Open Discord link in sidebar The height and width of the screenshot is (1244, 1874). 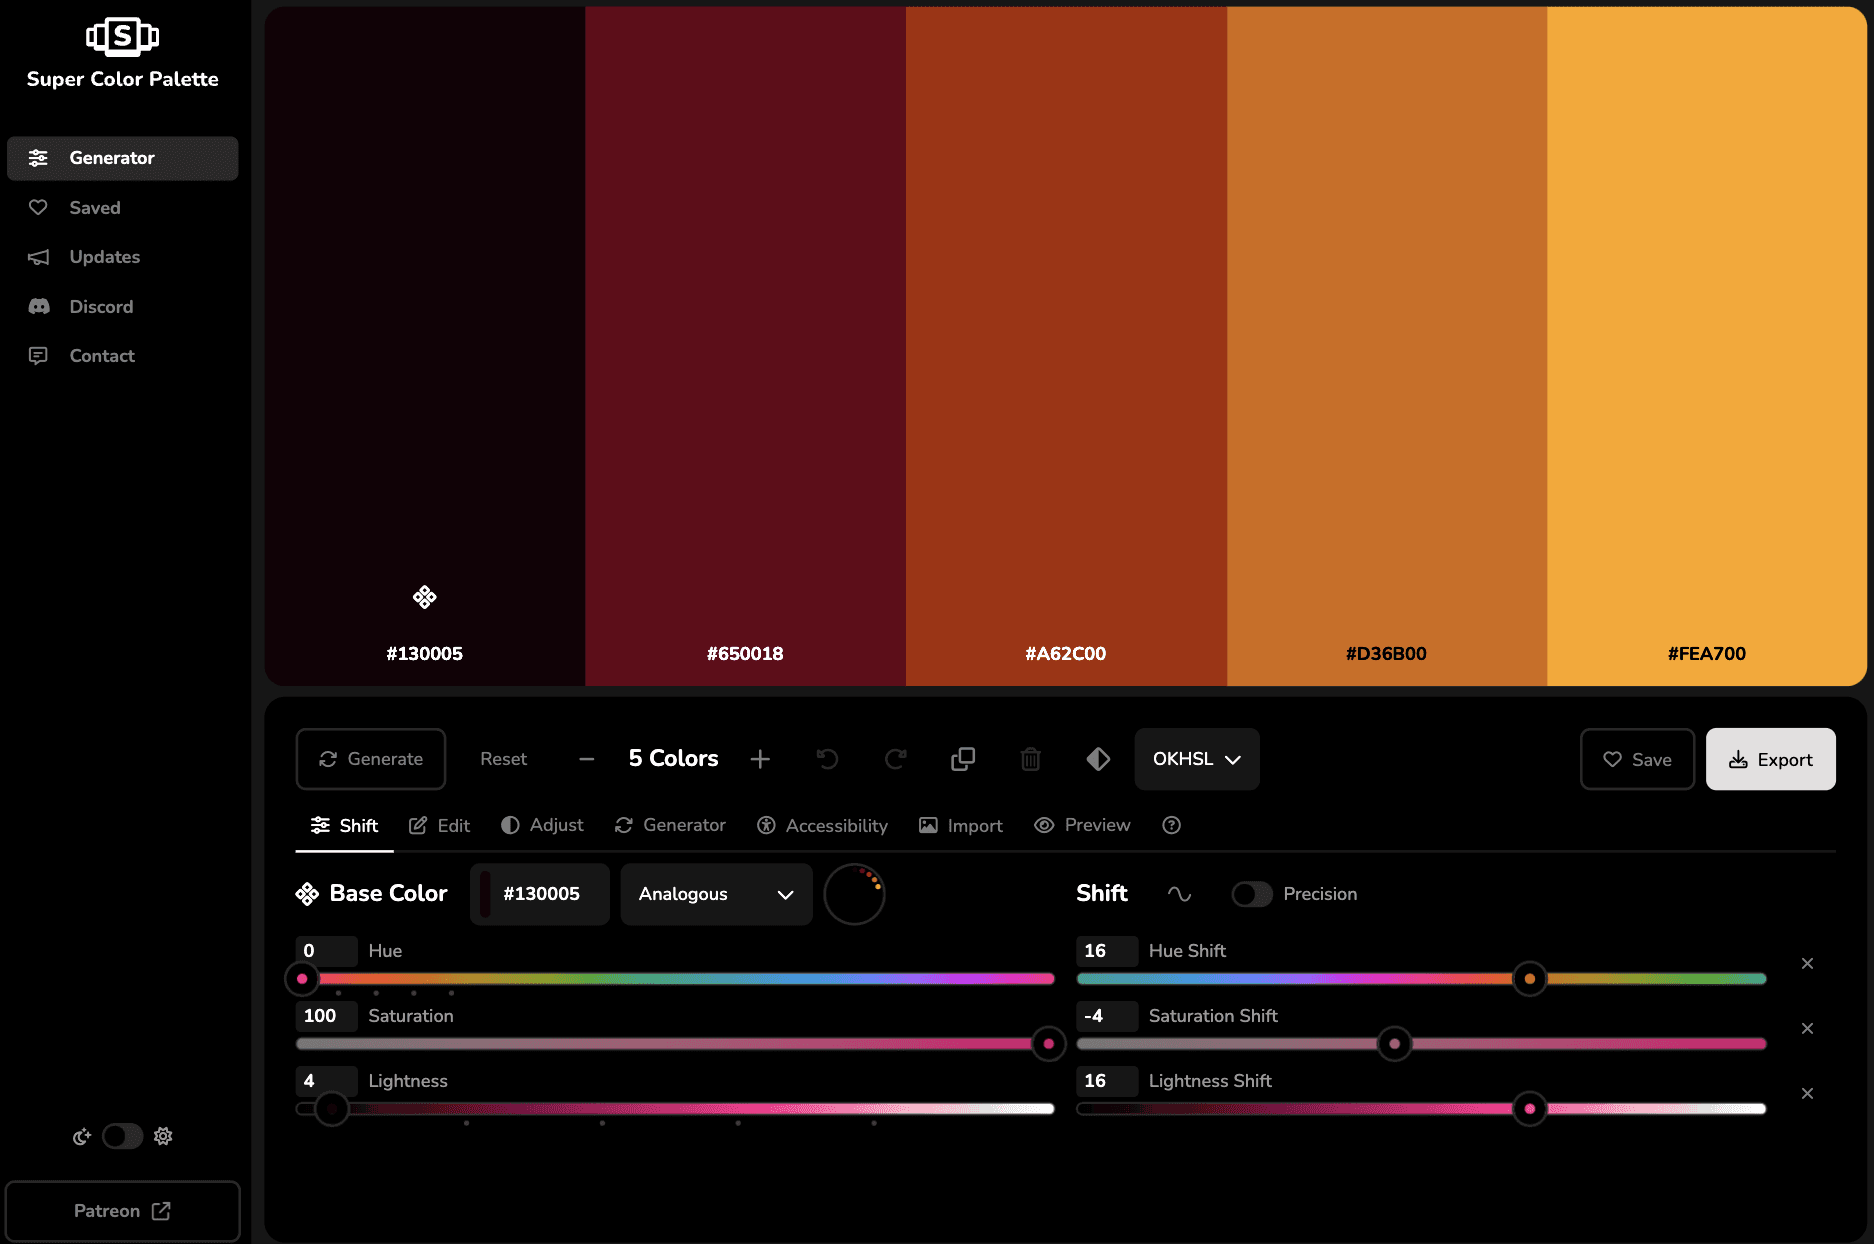pos(123,307)
